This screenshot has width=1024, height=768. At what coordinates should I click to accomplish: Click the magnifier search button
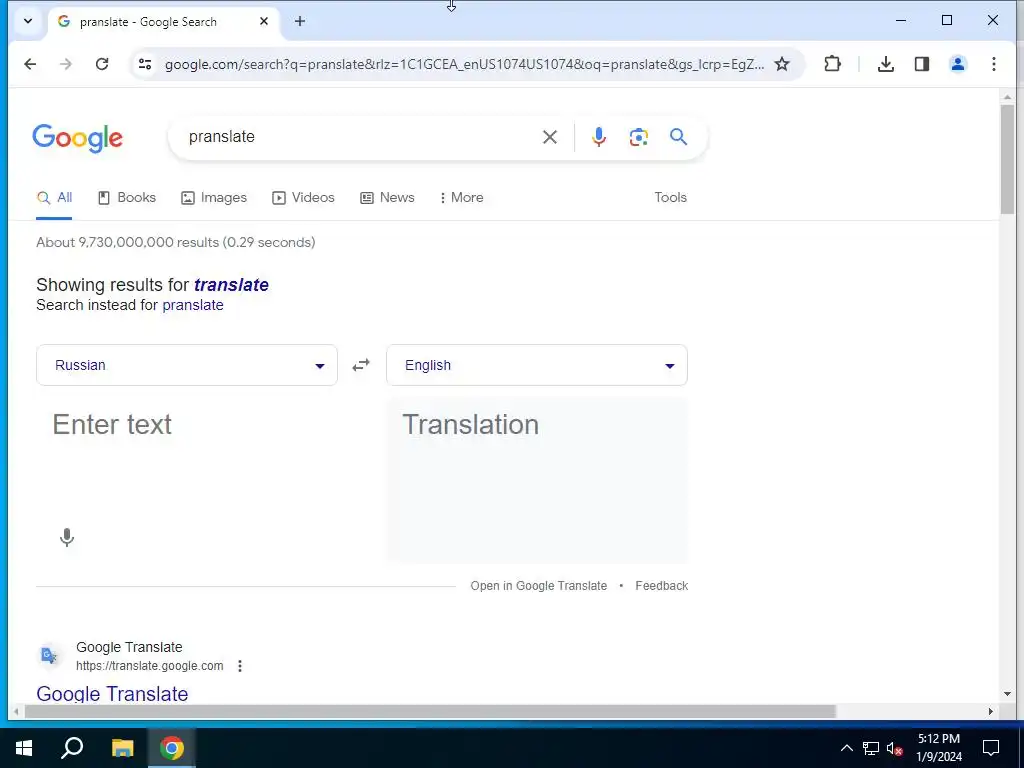click(679, 137)
